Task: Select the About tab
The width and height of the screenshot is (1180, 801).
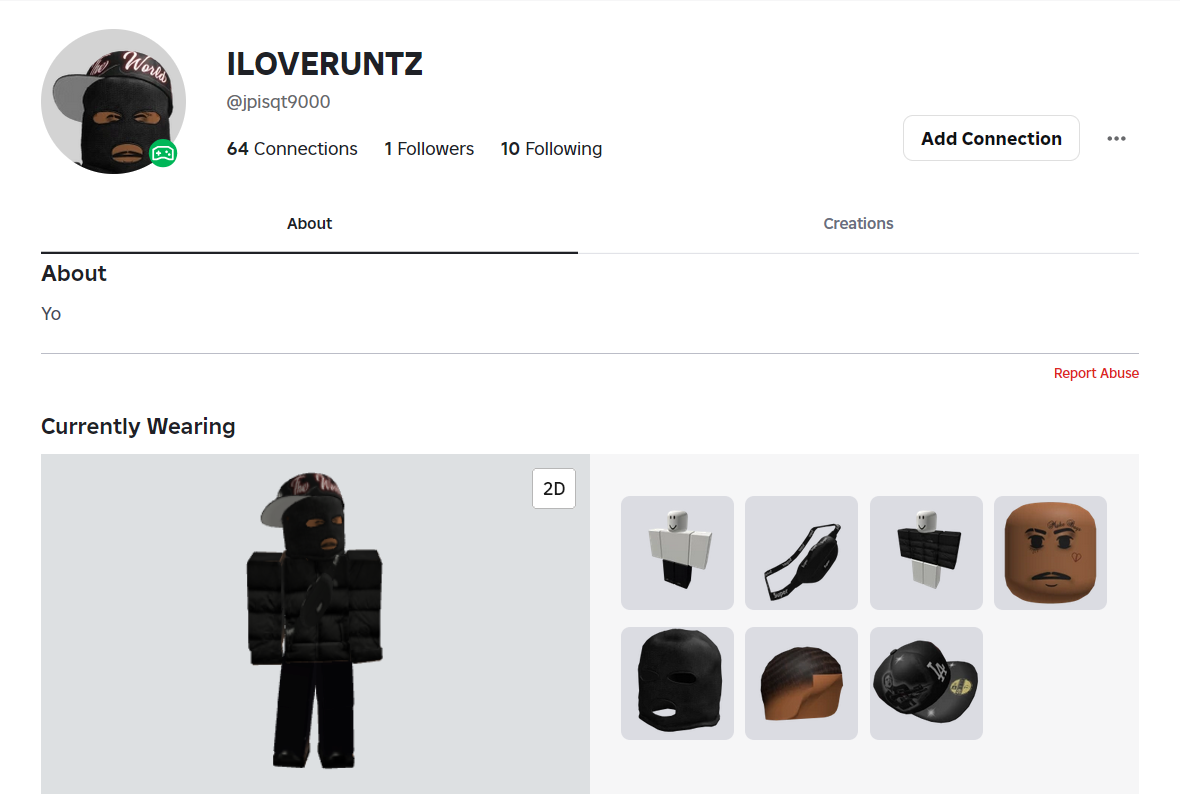Action: coord(309,224)
